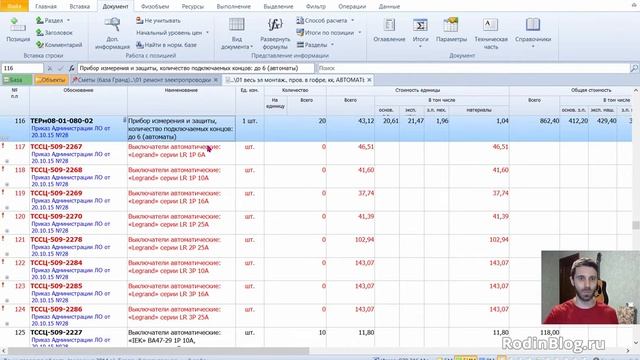This screenshot has width=640, height=360.
Task: Click the Поиск search field
Action: tap(473, 68)
